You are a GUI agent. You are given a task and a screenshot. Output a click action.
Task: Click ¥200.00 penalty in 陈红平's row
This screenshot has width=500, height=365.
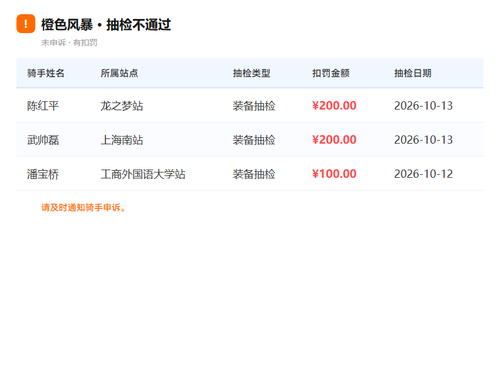(334, 106)
